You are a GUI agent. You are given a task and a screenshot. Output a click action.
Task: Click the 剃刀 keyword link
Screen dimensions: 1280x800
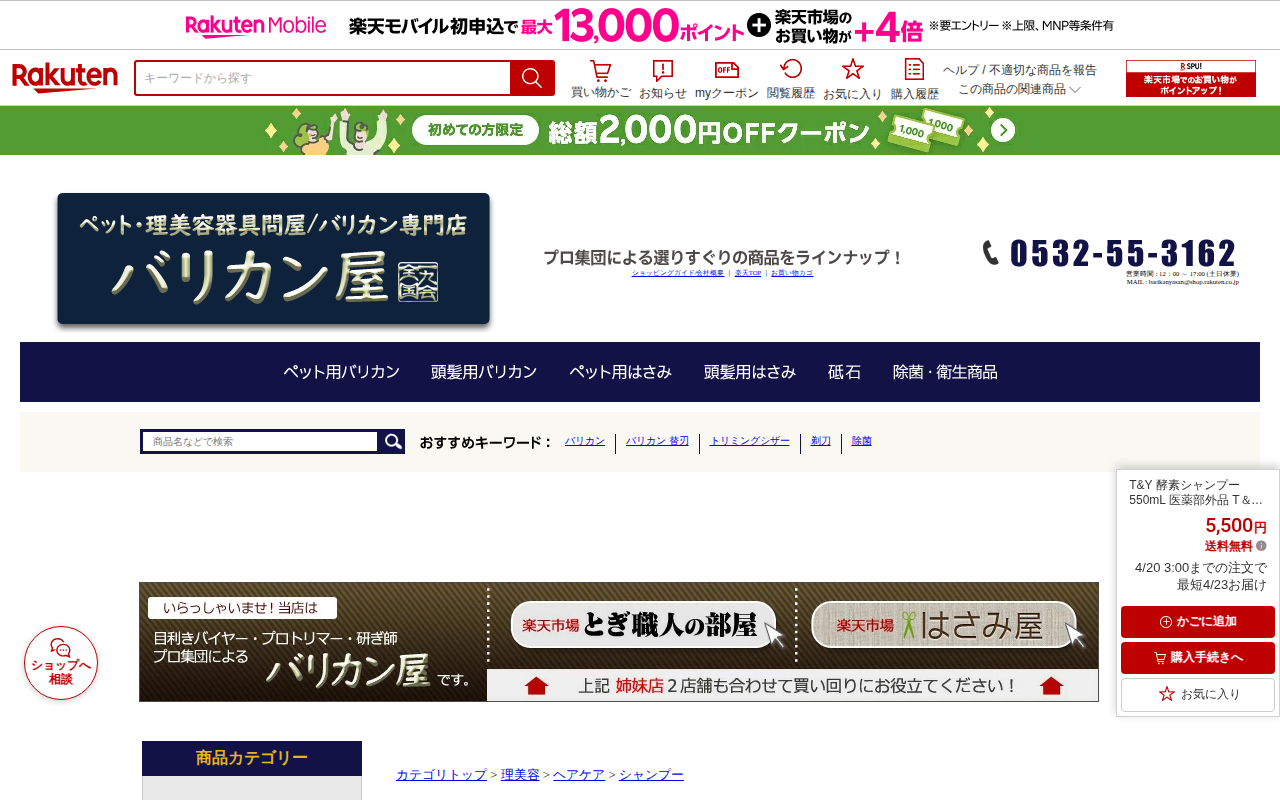click(821, 441)
